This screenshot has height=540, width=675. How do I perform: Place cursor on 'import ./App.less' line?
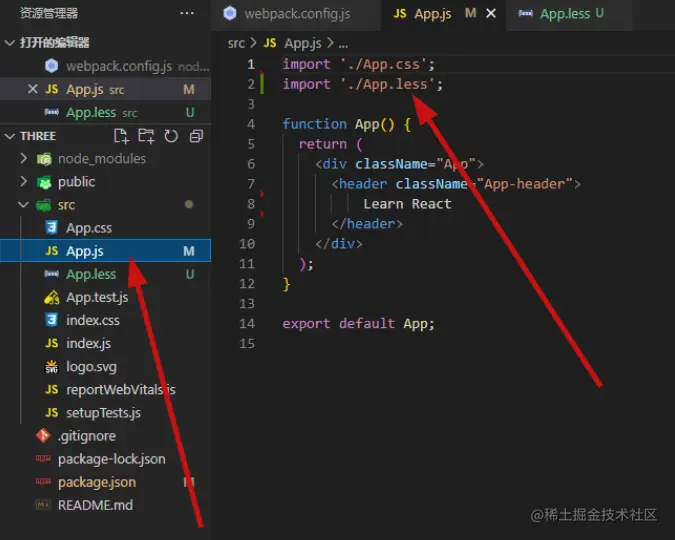point(362,84)
